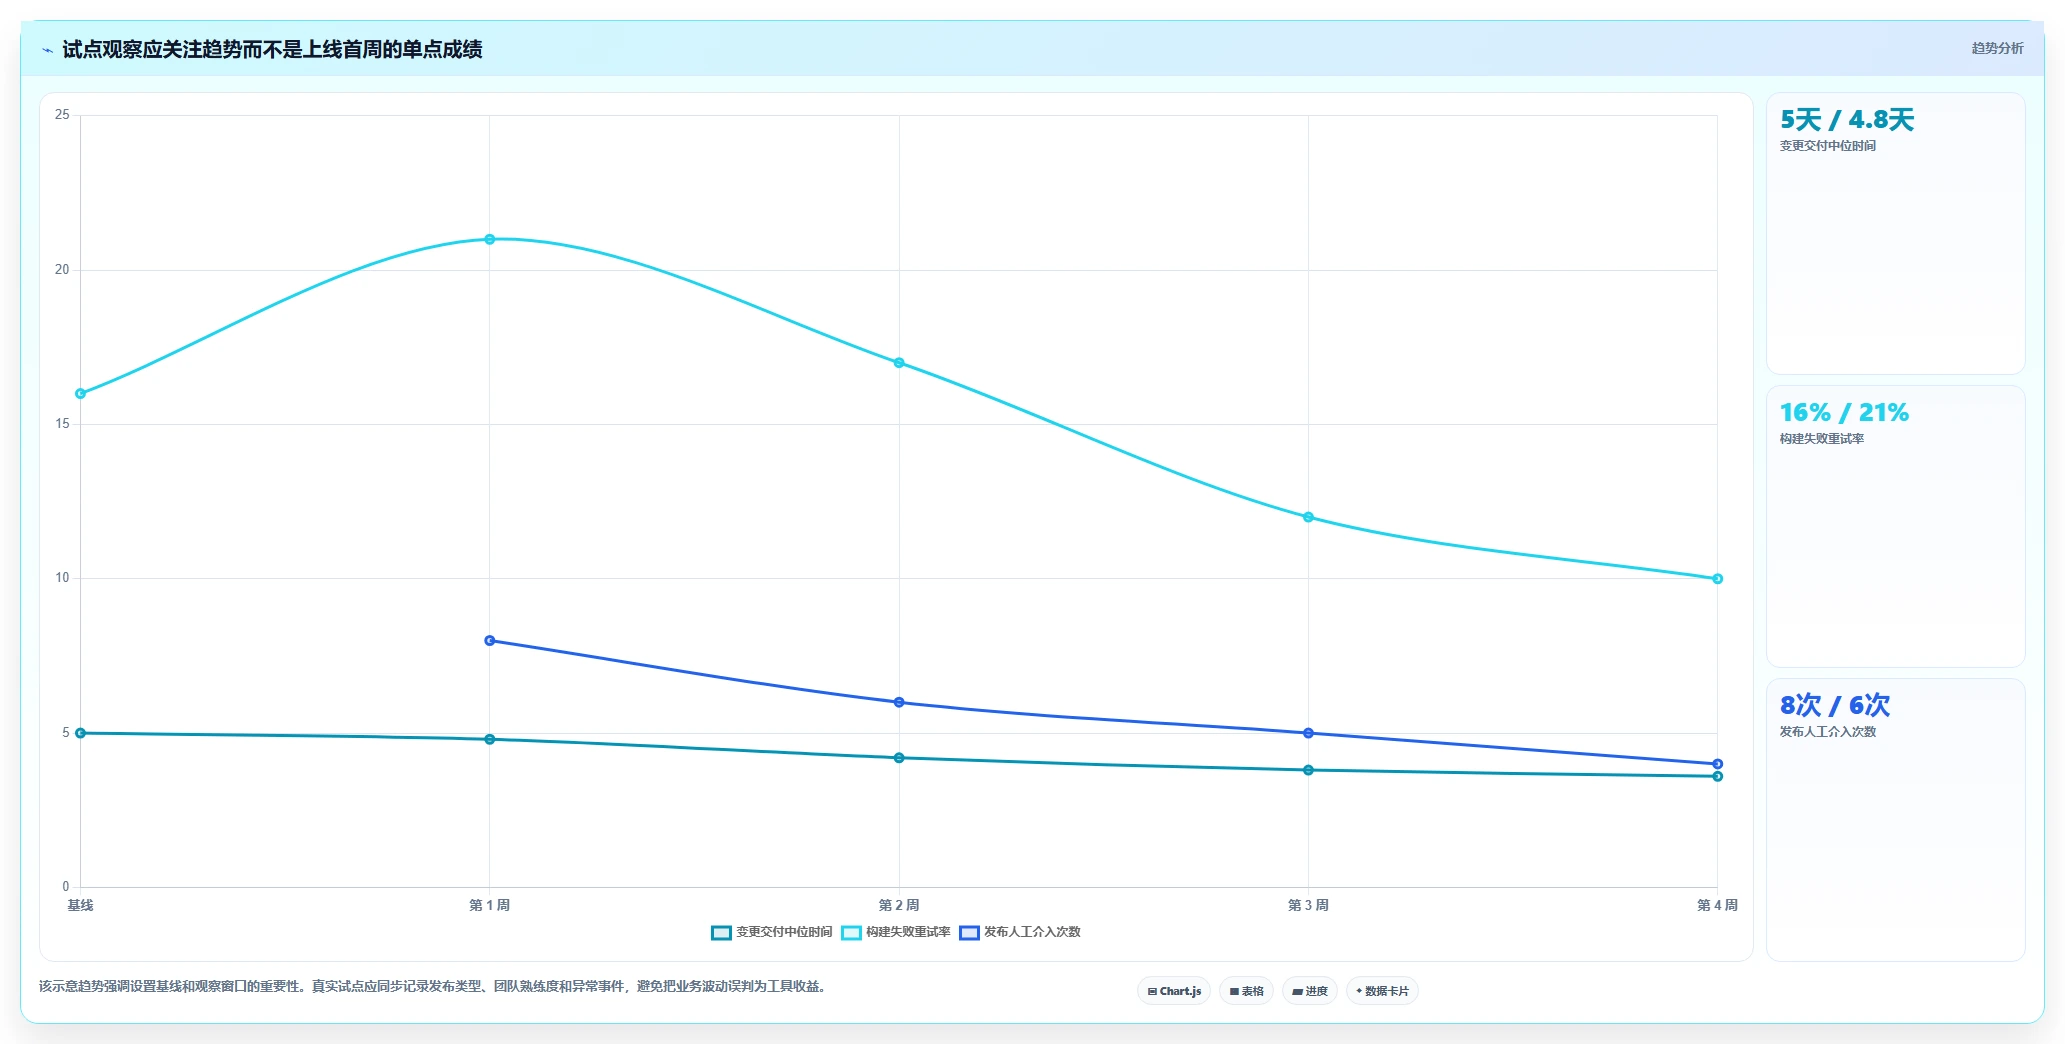This screenshot has height=1044, width=2065.
Task: Click the y-axis value 25
Action: [x=62, y=115]
